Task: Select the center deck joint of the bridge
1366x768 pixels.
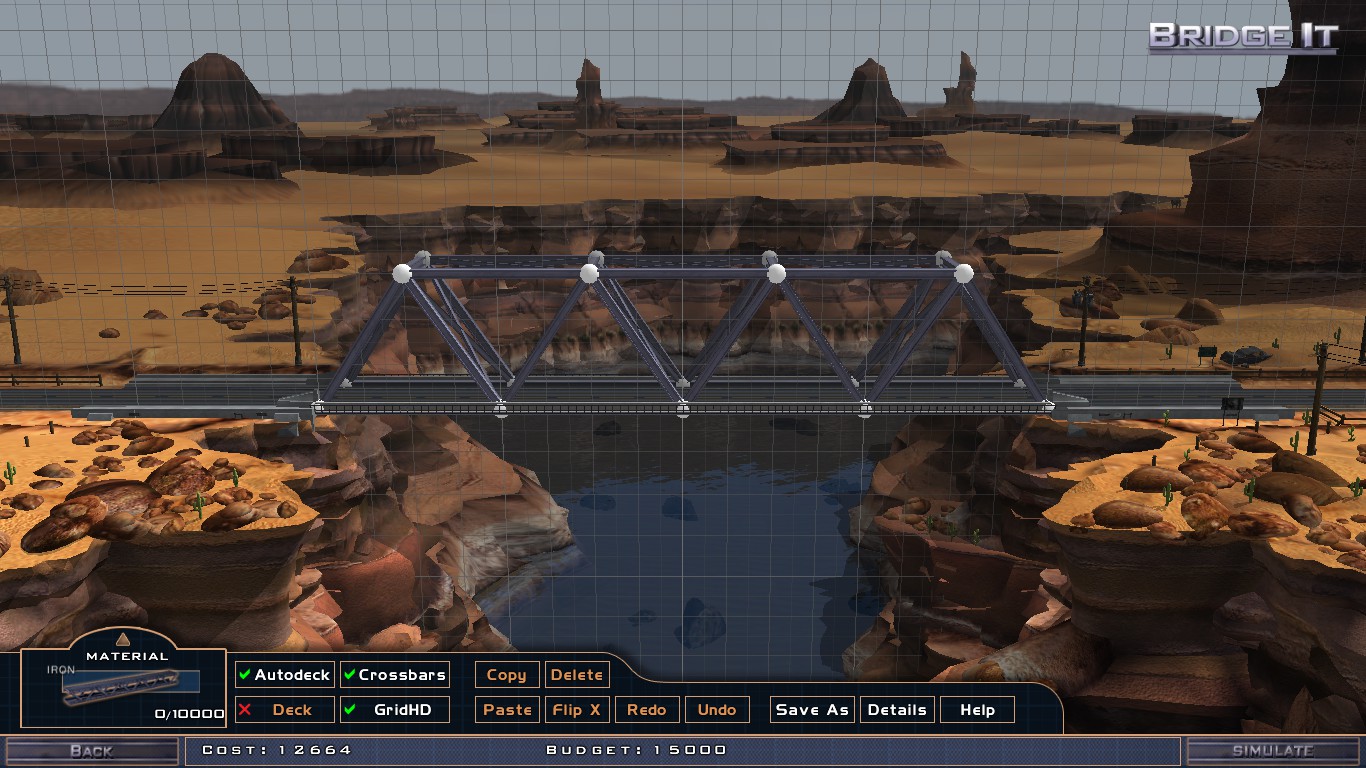Action: [683, 409]
